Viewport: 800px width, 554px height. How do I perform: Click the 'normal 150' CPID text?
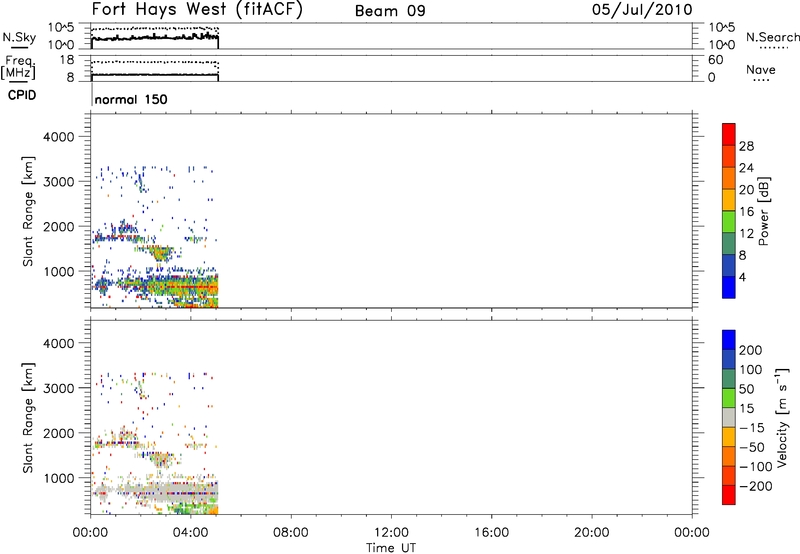pos(131,99)
